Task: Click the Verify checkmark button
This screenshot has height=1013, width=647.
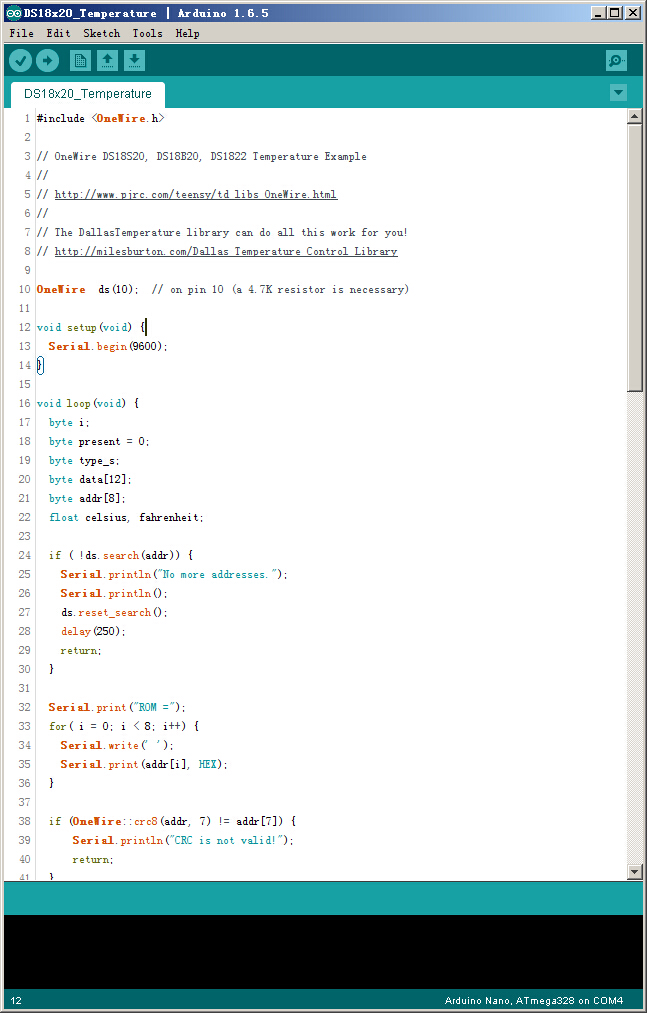Action: [x=20, y=61]
